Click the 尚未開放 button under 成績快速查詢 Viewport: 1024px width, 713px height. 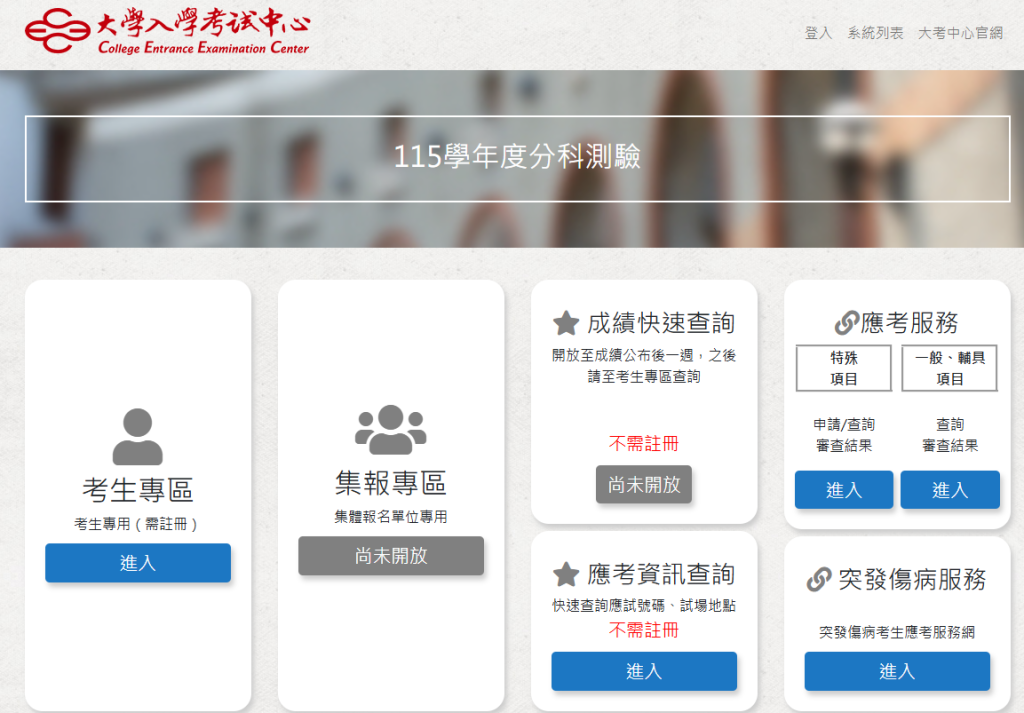click(644, 484)
